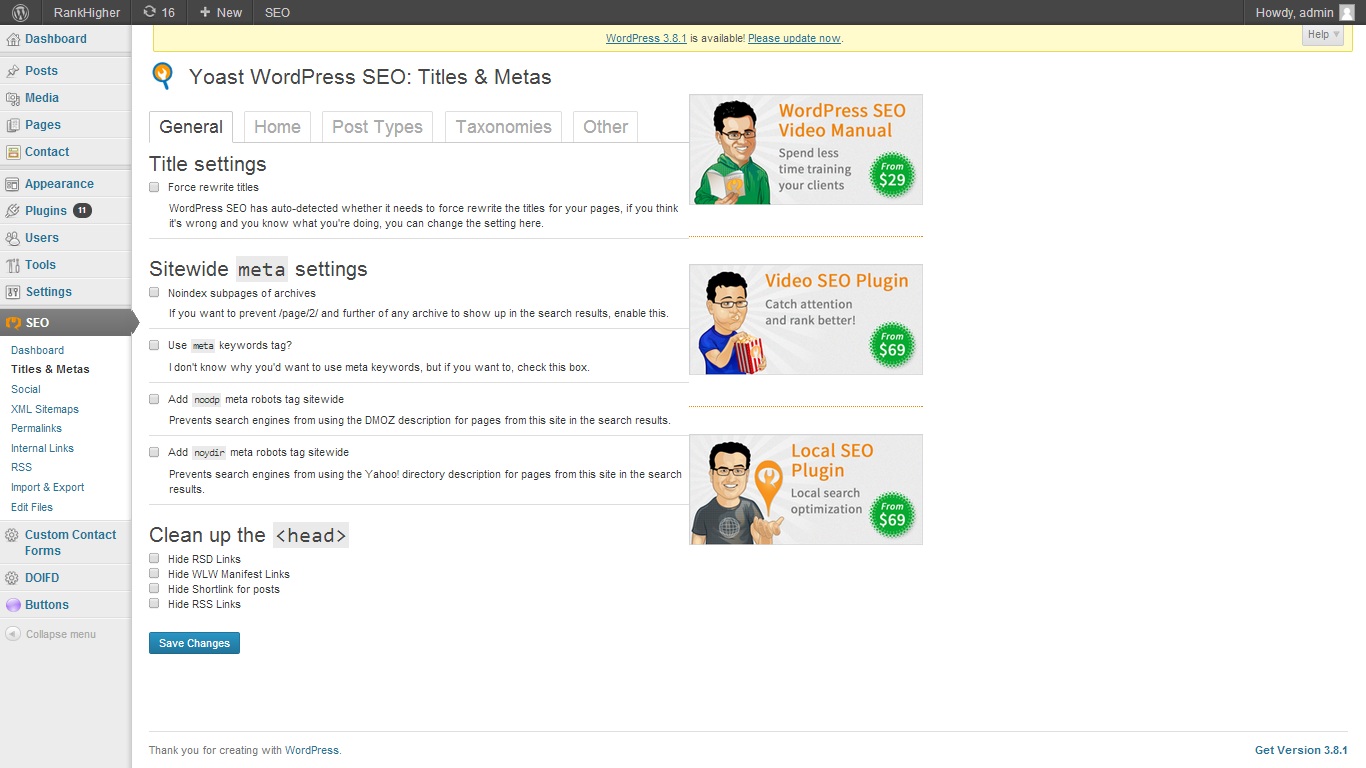
Task: Click the Dashboard house icon in sidebar
Action: click(13, 39)
